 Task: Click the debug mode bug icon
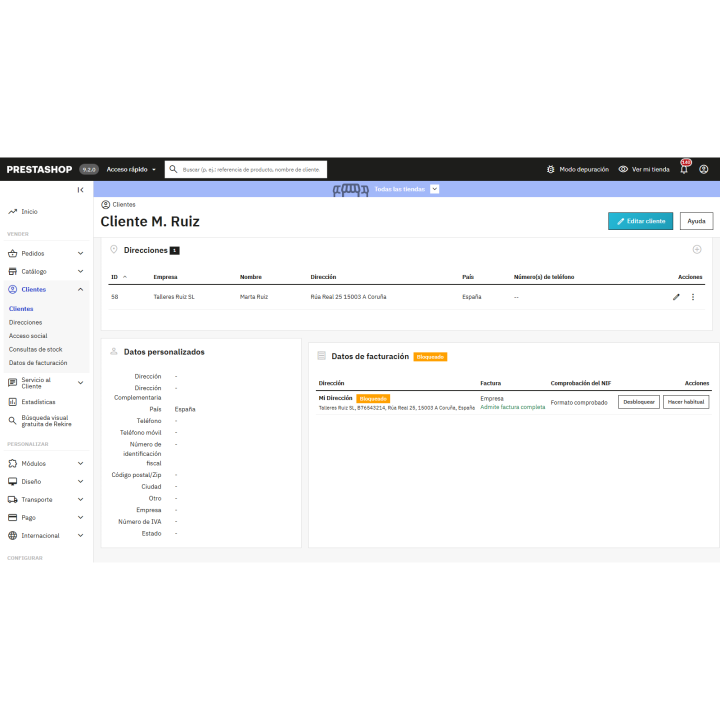(551, 169)
